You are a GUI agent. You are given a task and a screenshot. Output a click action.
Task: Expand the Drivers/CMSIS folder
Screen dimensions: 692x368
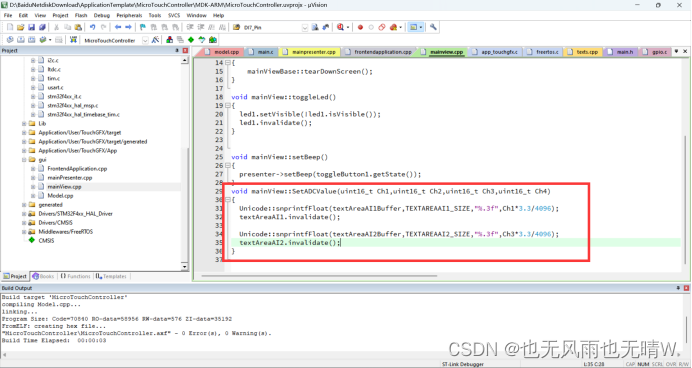[x=24, y=223]
